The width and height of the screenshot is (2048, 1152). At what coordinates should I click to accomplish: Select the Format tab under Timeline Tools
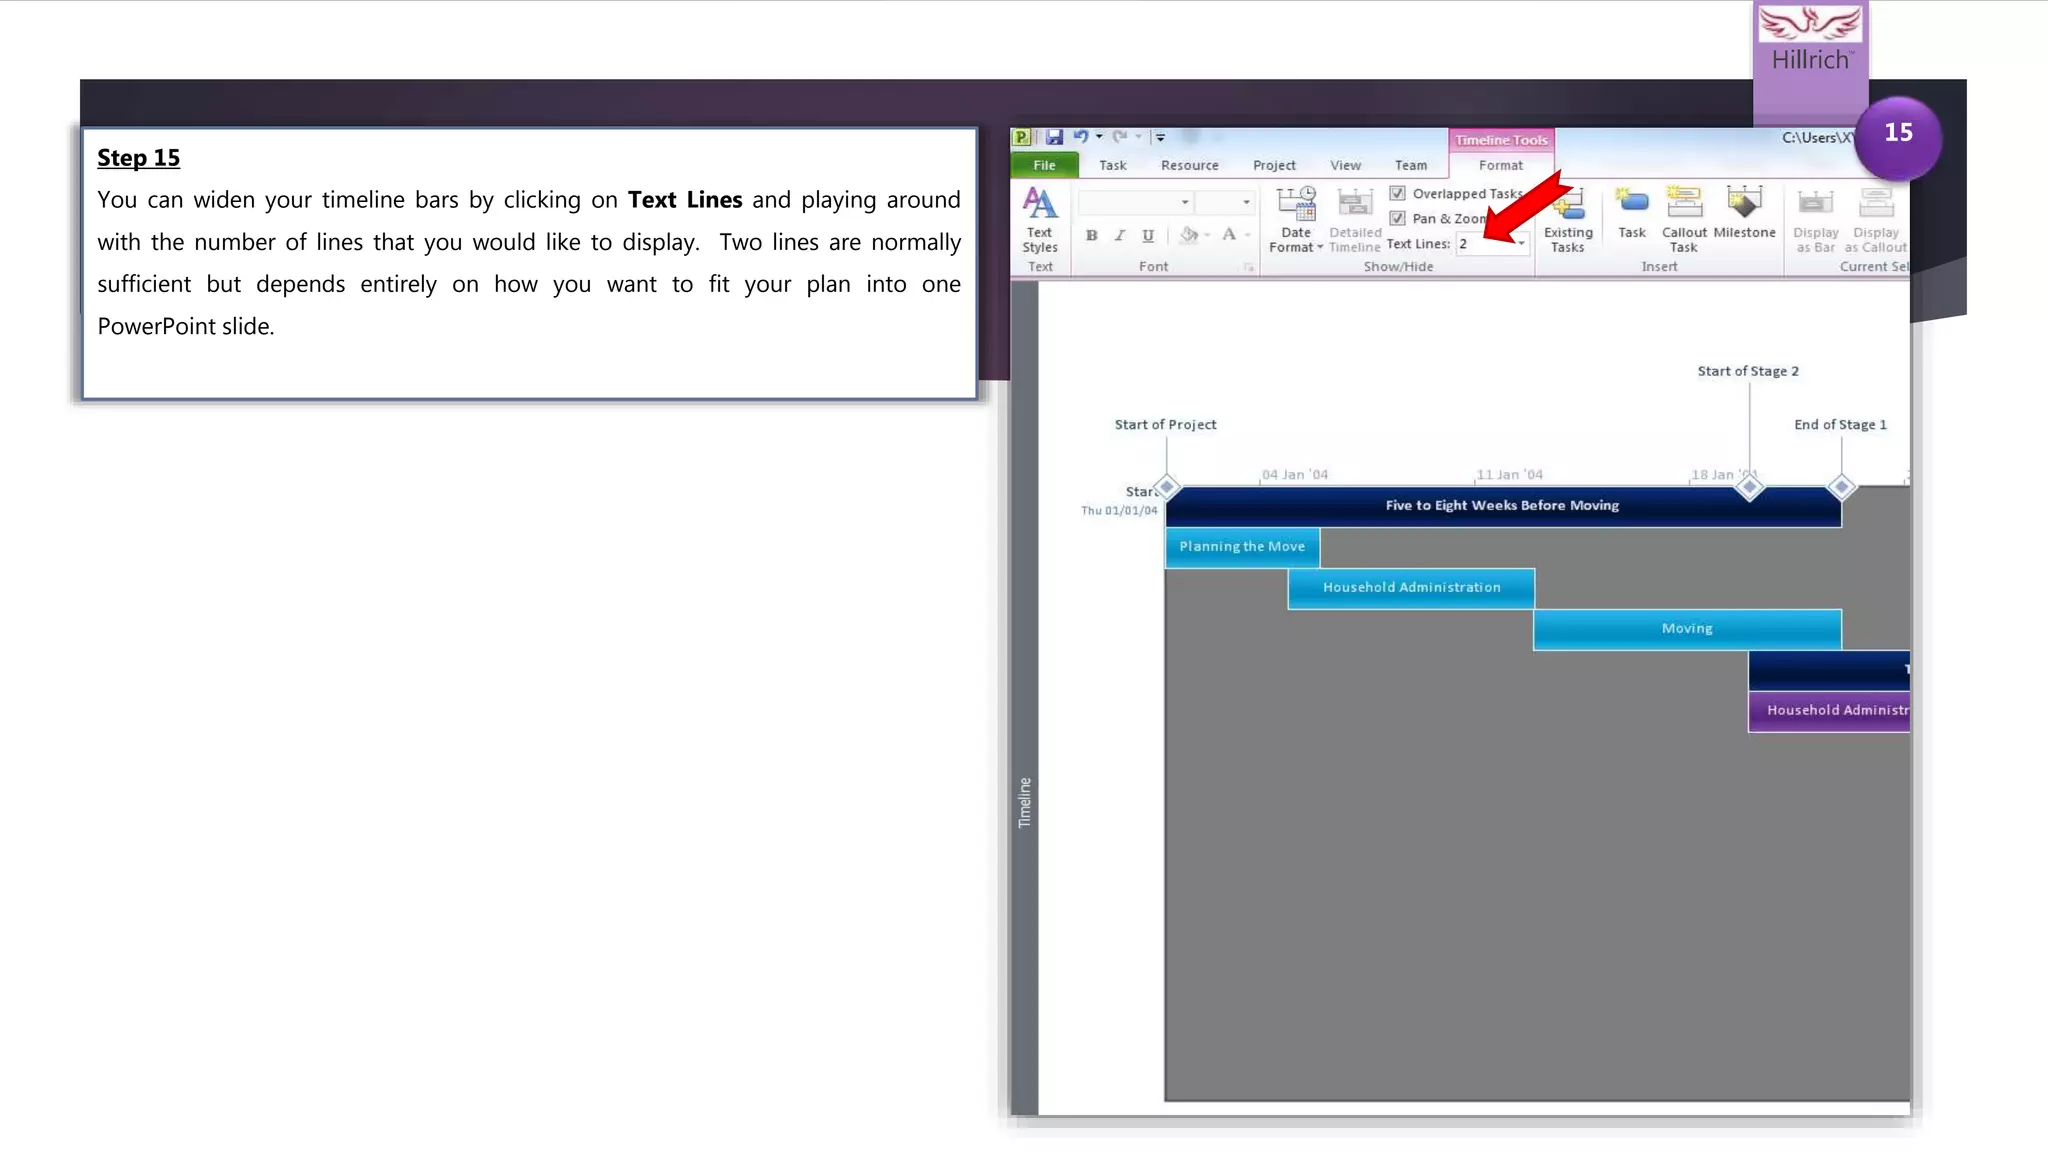coord(1501,165)
